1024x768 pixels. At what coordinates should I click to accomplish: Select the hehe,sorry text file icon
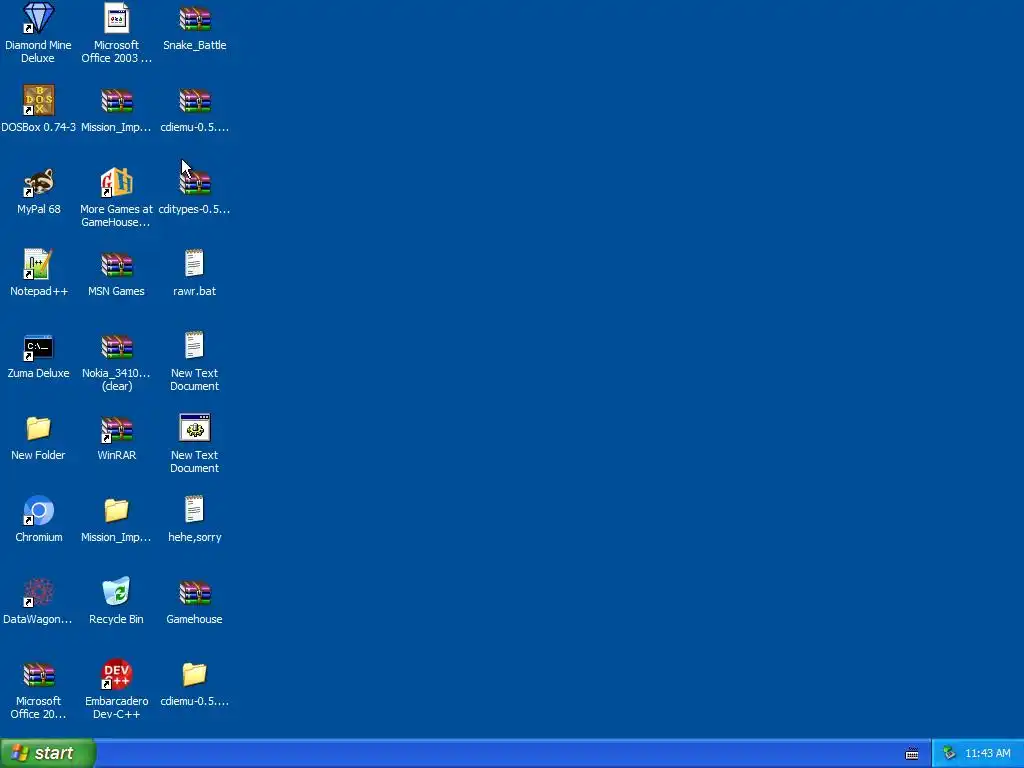195,509
